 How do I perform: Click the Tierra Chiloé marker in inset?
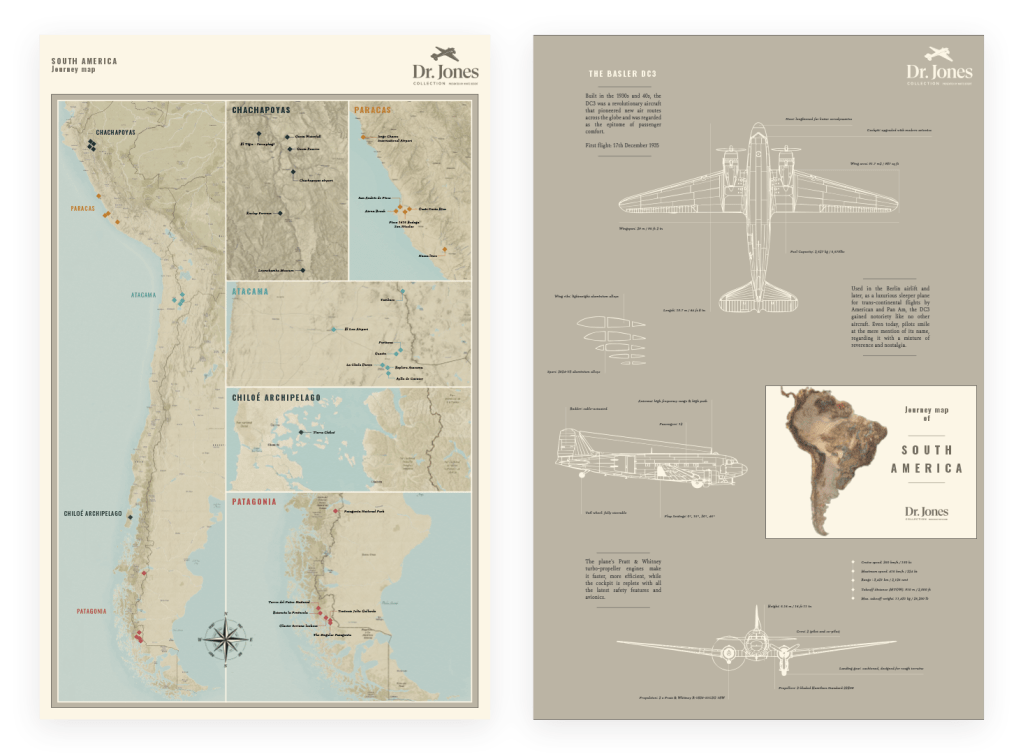click(x=300, y=433)
